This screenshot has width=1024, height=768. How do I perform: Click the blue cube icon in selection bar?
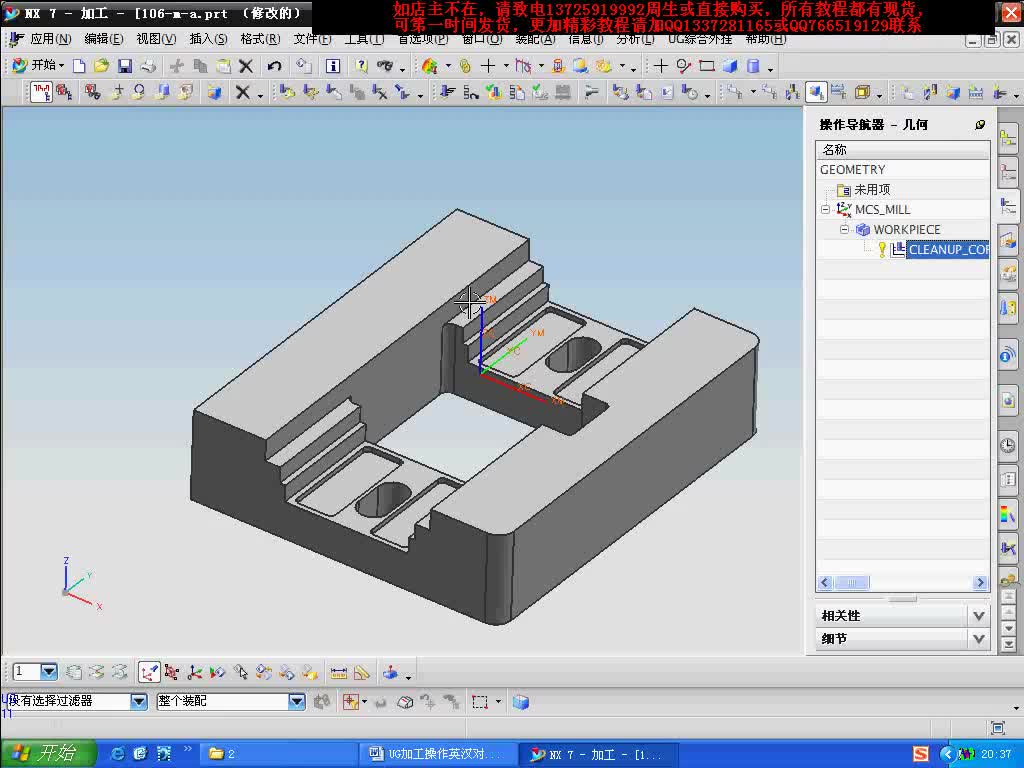pyautogui.click(x=520, y=702)
